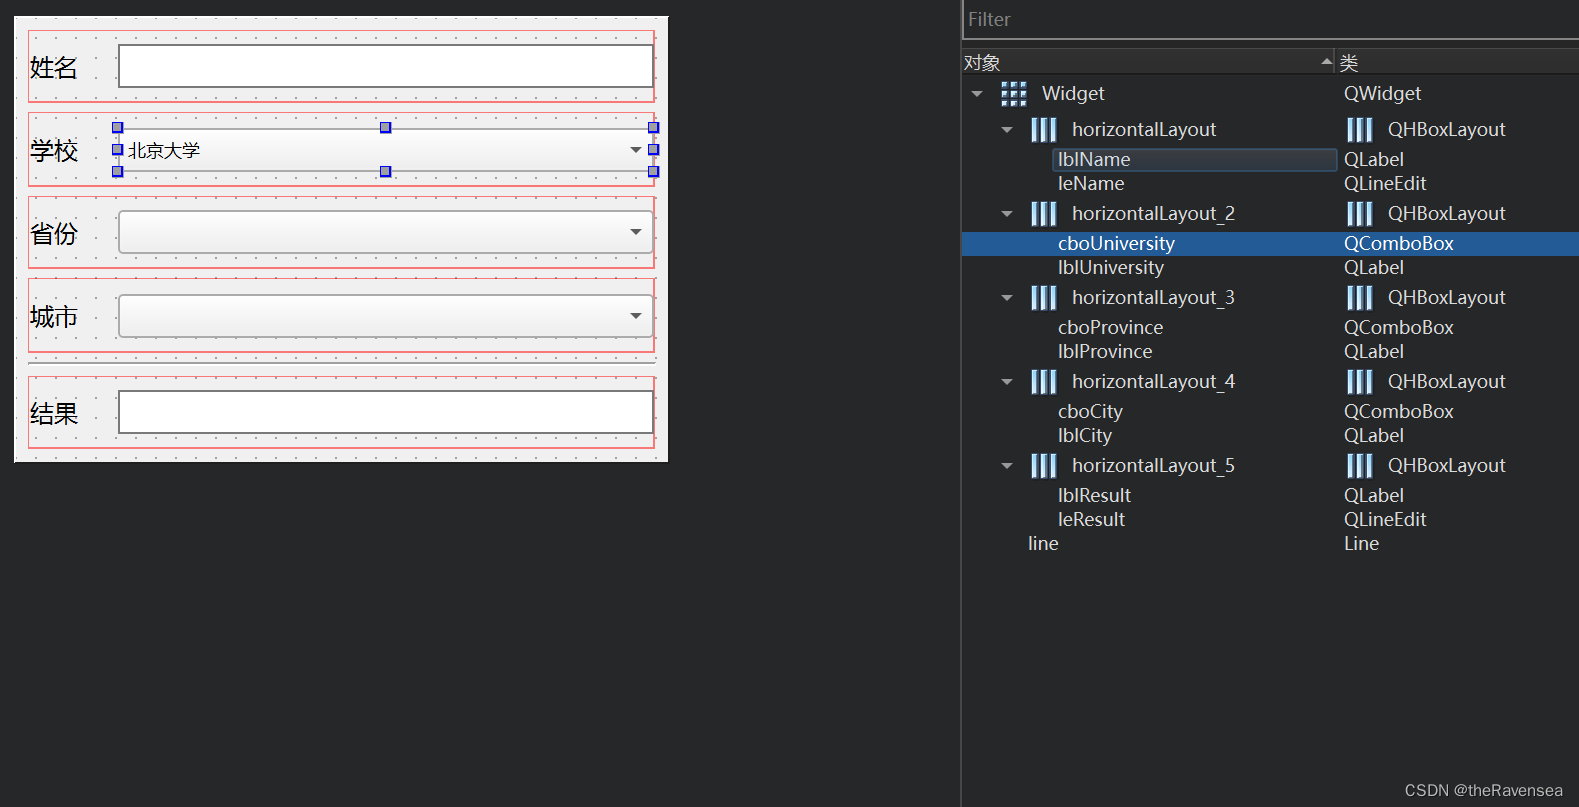Select cboCity in the object tree
The width and height of the screenshot is (1579, 807).
click(x=1090, y=412)
